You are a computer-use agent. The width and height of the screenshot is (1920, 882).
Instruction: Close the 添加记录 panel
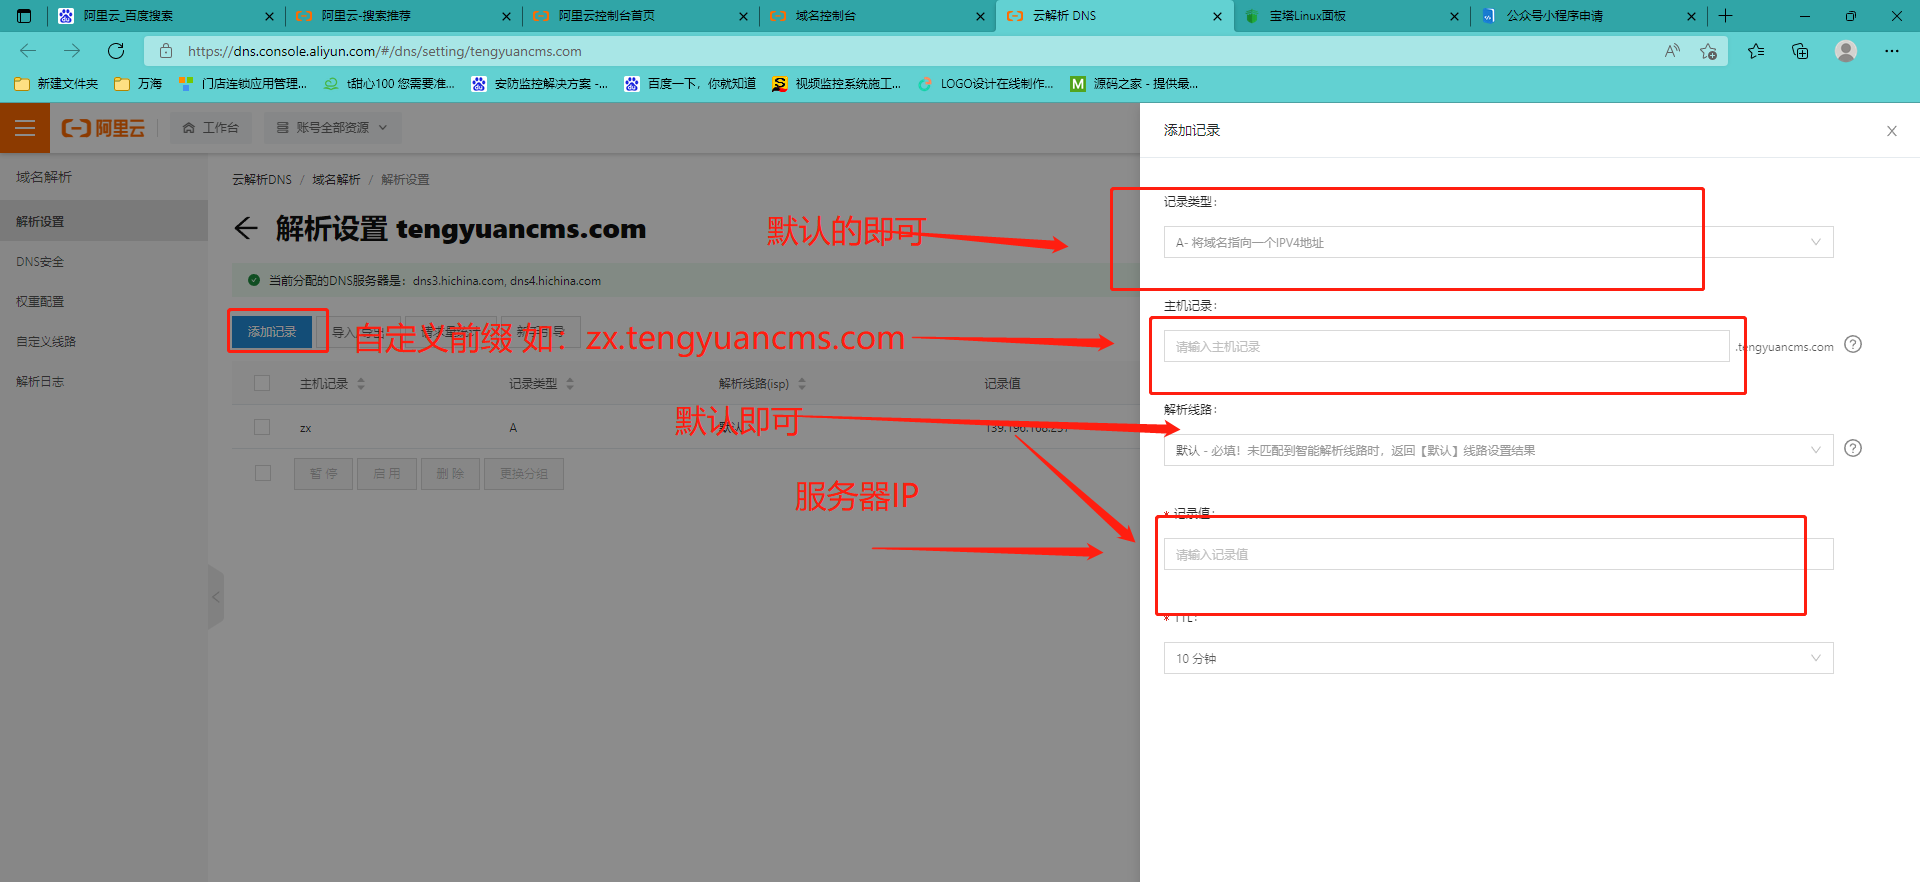[1892, 131]
